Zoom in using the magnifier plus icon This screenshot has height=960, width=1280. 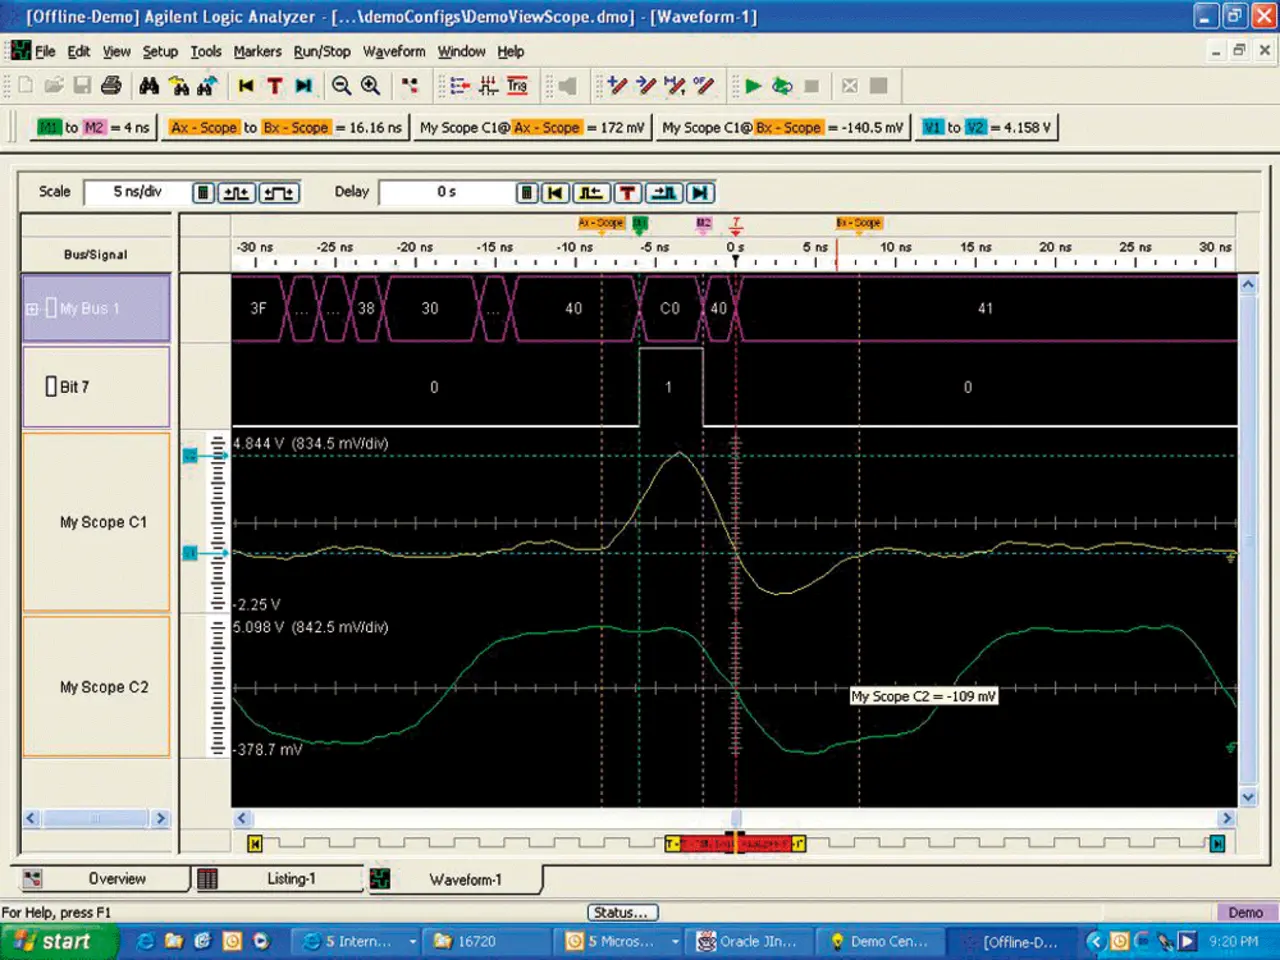pyautogui.click(x=371, y=86)
